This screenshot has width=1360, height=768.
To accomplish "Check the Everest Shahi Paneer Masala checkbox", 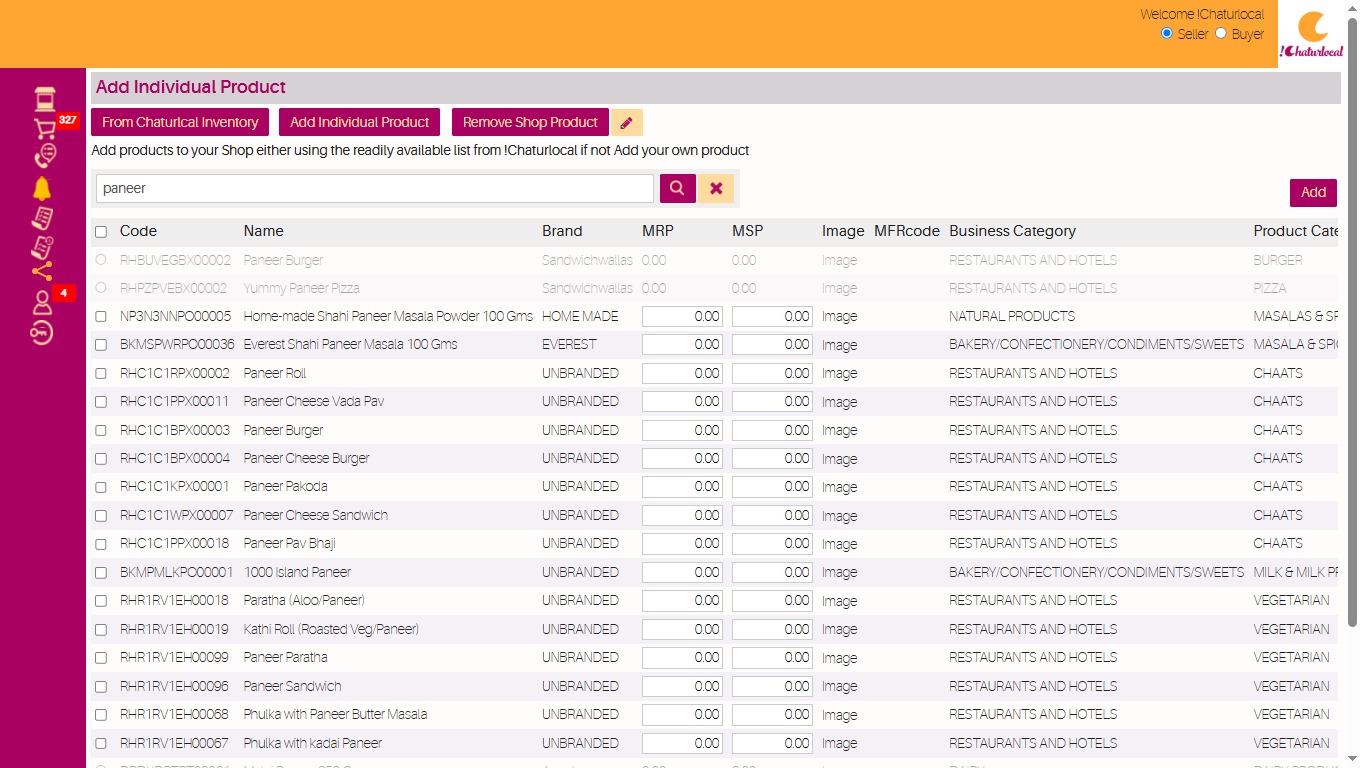I will [101, 345].
